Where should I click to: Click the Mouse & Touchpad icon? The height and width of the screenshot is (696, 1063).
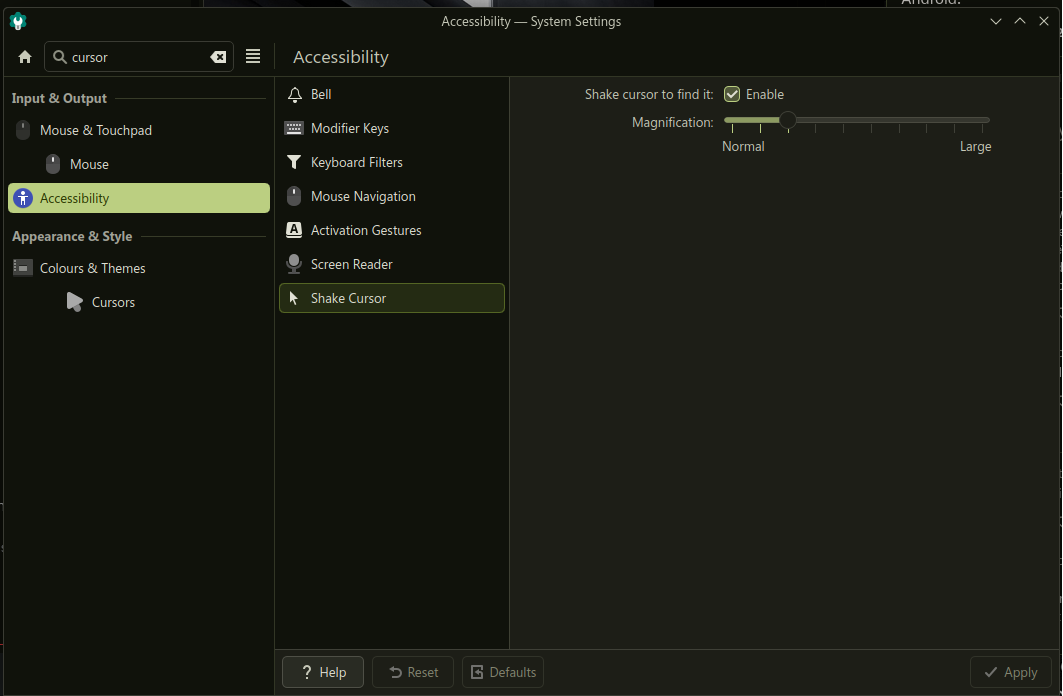pyautogui.click(x=23, y=130)
